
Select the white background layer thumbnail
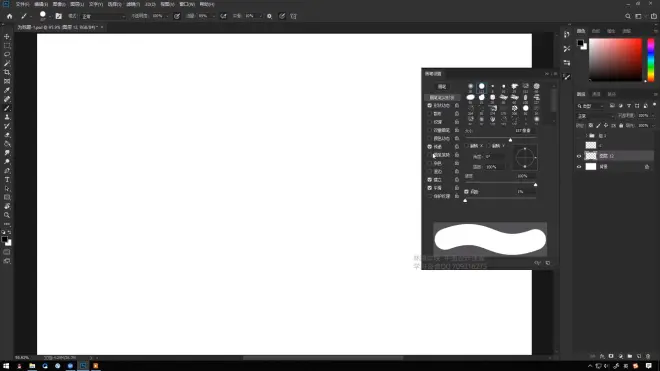click(591, 167)
